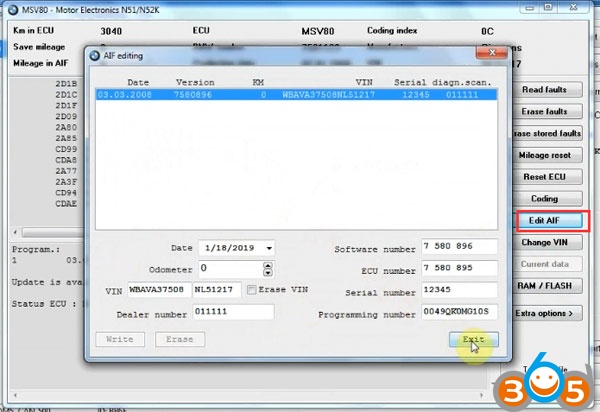Click into the Odometer input field
The height and width of the screenshot is (412, 600).
231,269
